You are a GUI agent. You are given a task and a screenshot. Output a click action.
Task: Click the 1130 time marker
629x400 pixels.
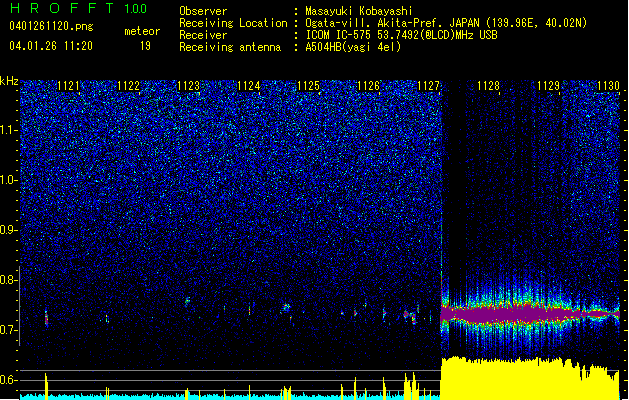click(x=608, y=86)
